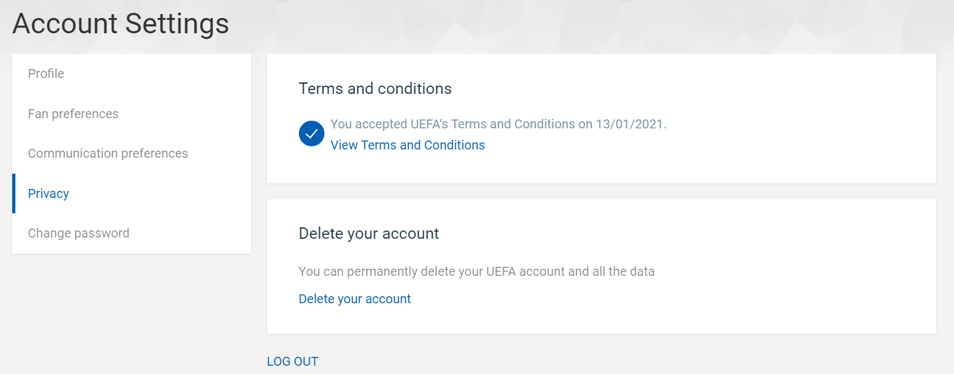Image resolution: width=954 pixels, height=374 pixels.
Task: Click the blue active indicator bar beside Privacy
Action: tap(13, 193)
